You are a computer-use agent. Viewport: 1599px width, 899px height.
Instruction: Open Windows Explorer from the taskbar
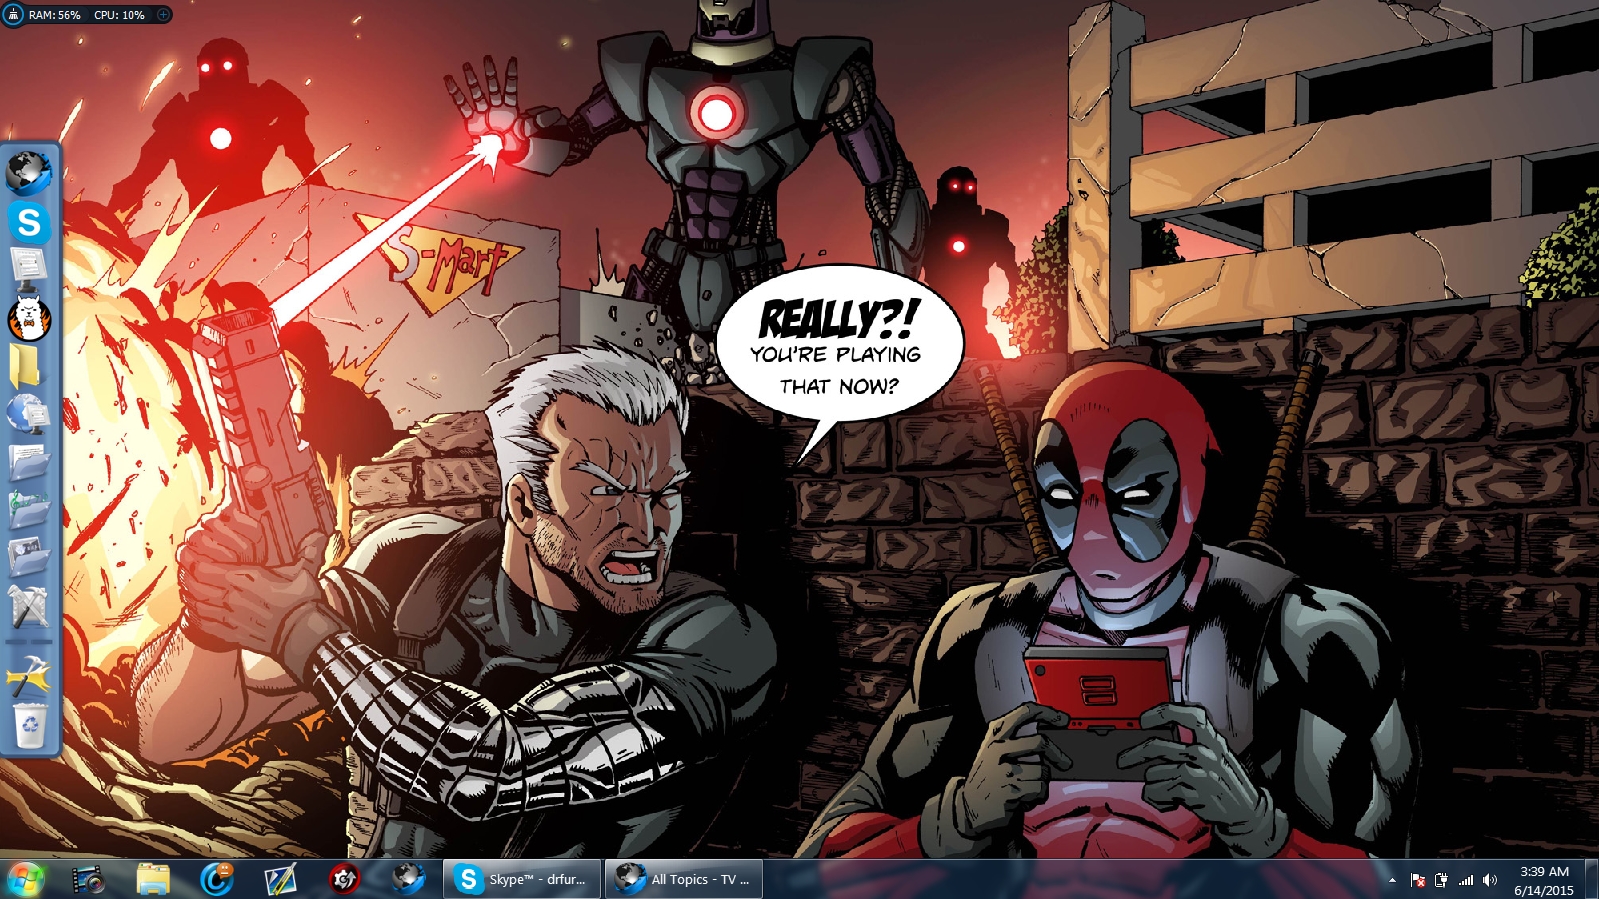153,879
